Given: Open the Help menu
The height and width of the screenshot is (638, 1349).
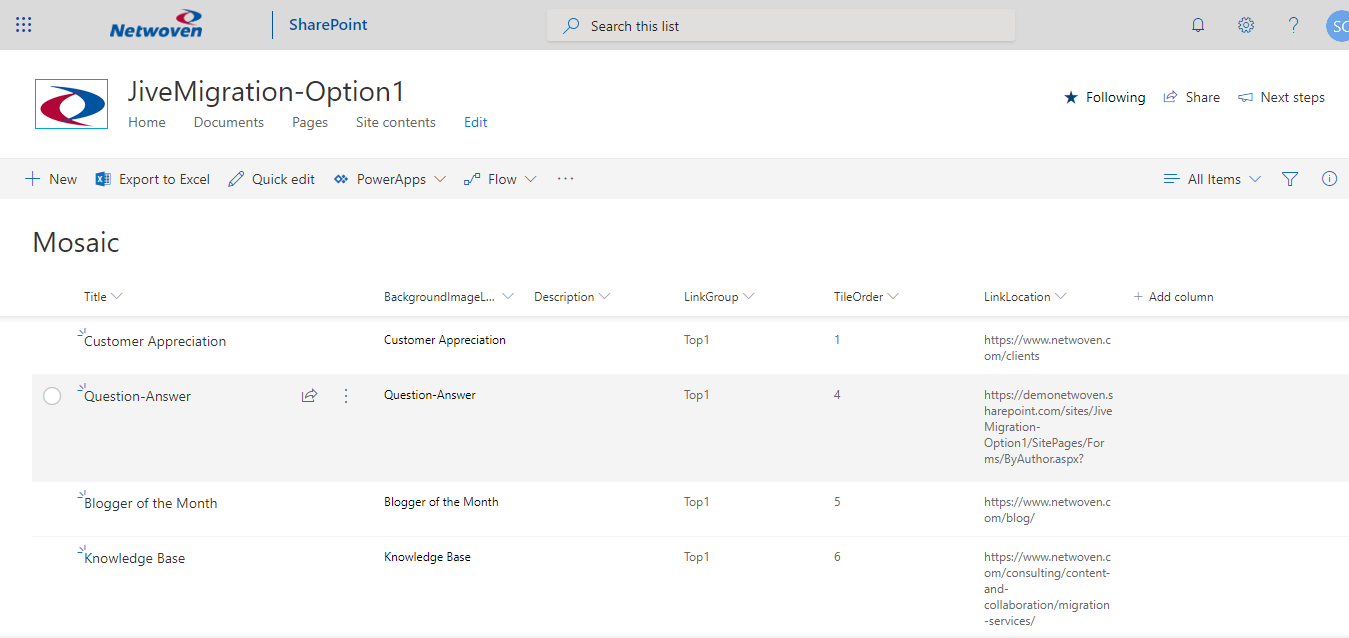Looking at the screenshot, I should point(1292,24).
